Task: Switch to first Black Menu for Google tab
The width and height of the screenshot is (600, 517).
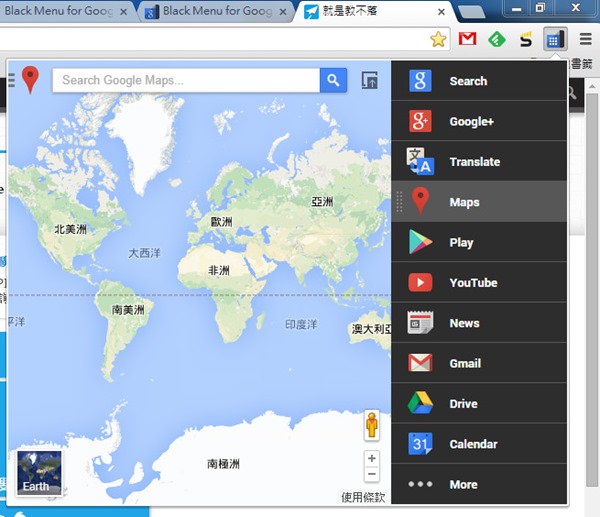Action: click(x=66, y=11)
